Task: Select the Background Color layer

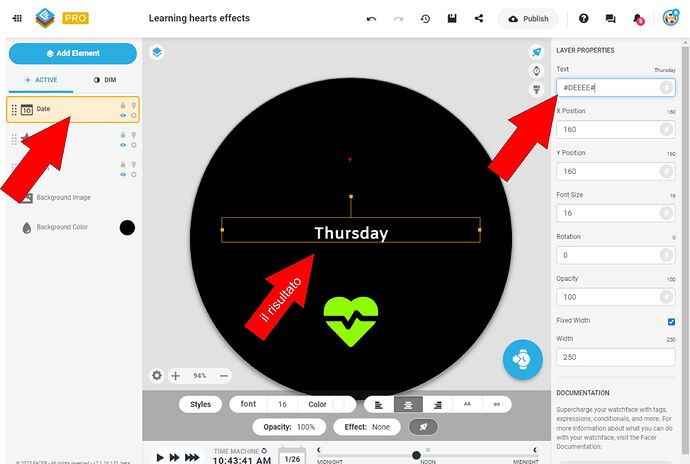Action: 62,227
